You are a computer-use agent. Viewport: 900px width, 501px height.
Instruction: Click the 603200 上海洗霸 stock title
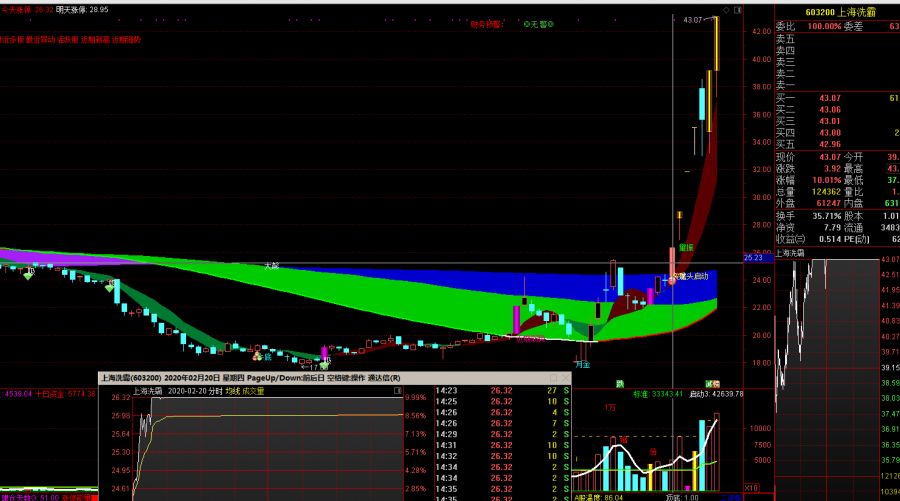tap(840, 12)
